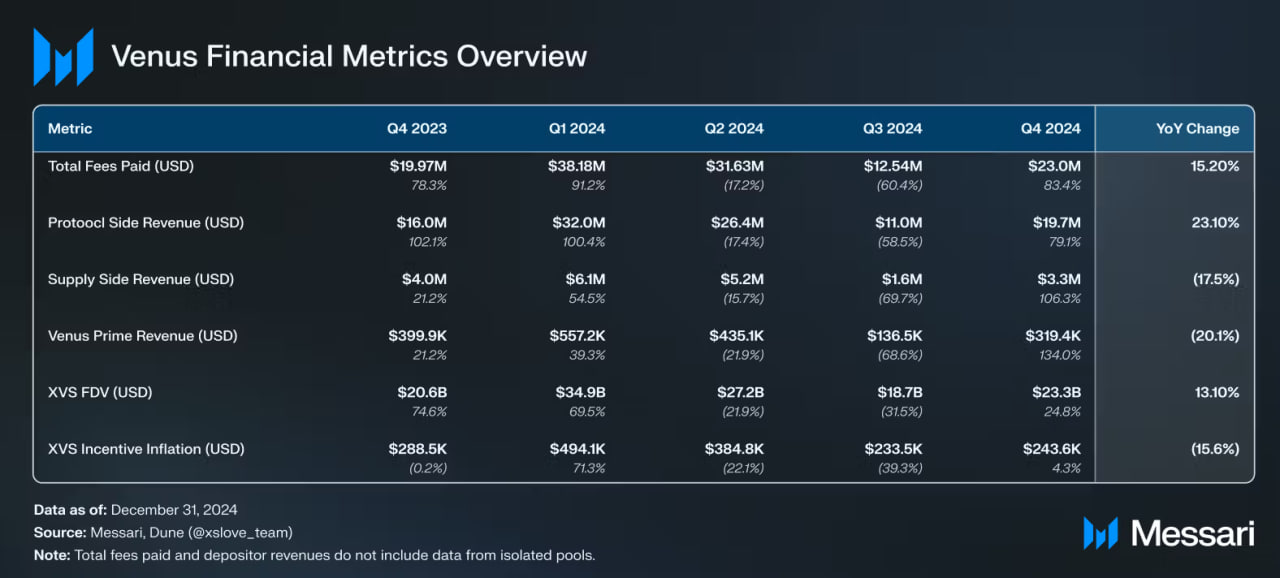
Task: Click the "23.10%" YoY change value
Action: [x=1215, y=222]
